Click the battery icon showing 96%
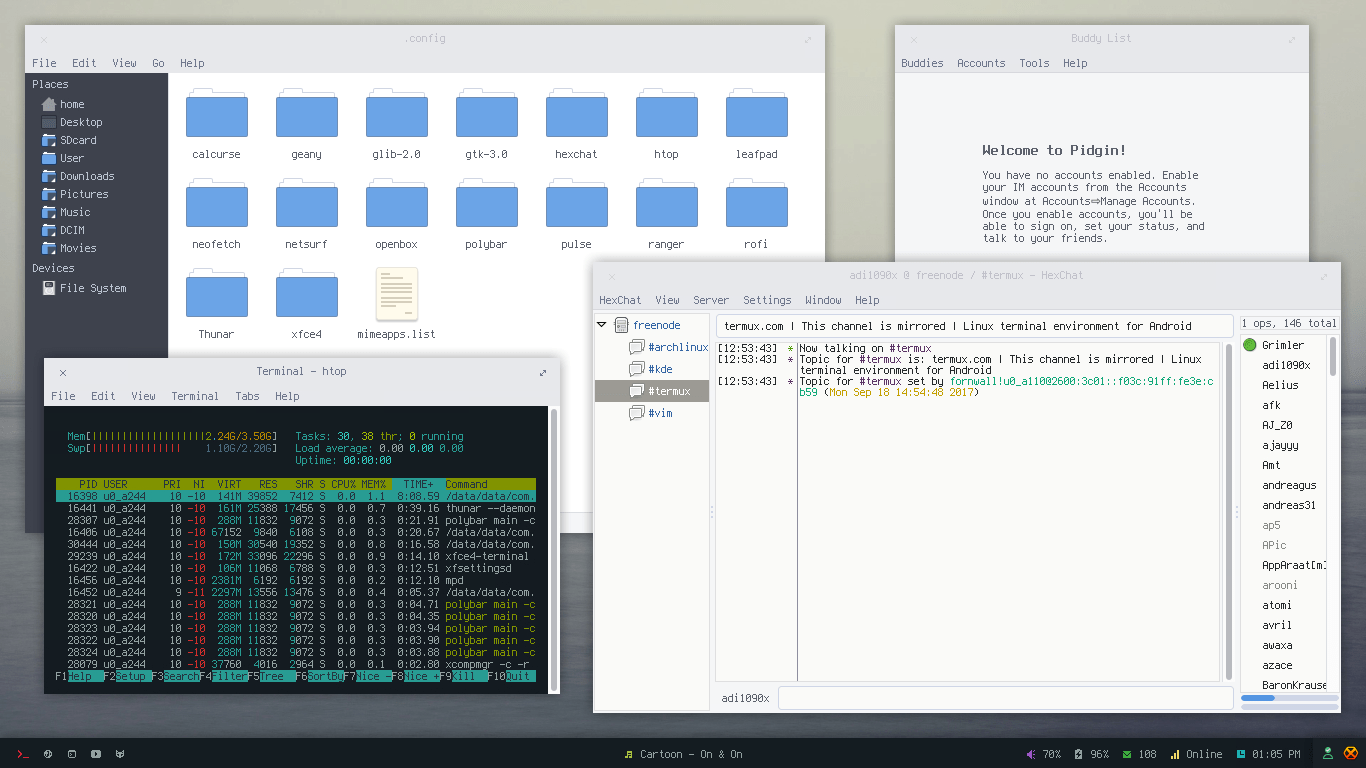Screen dimensions: 1366x768 pyautogui.click(x=1077, y=754)
